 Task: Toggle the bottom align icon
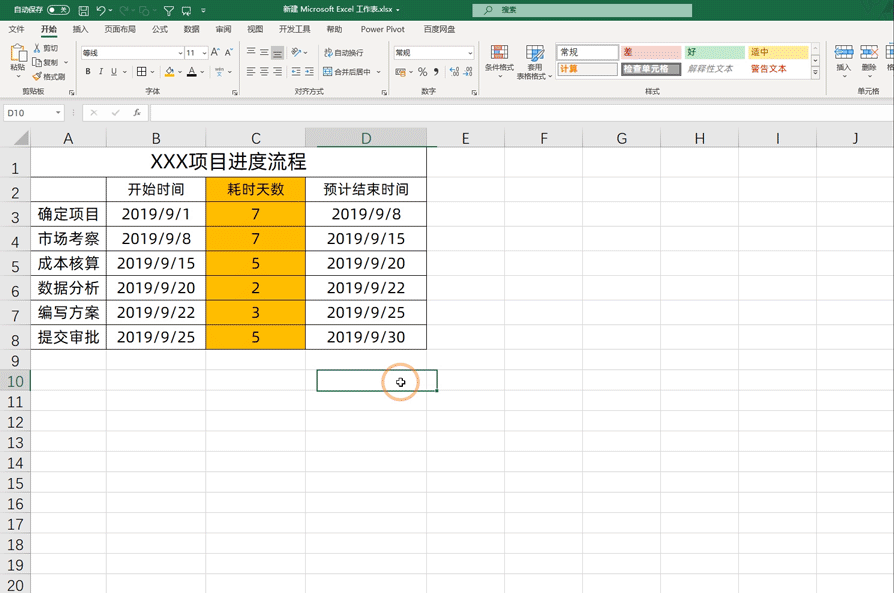tap(277, 52)
